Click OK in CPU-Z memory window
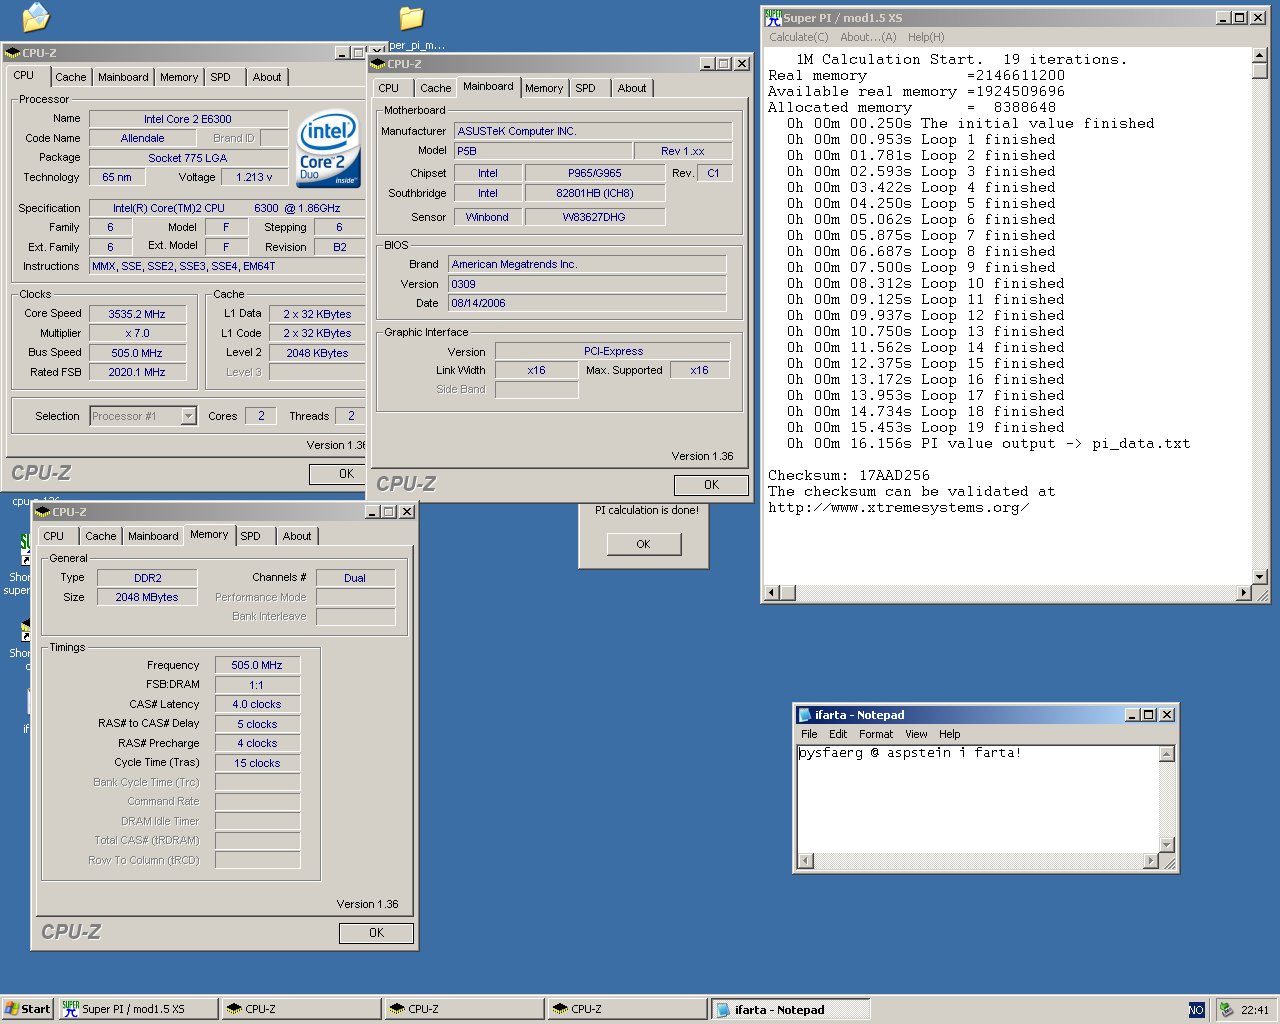1280x1024 pixels. pos(376,933)
